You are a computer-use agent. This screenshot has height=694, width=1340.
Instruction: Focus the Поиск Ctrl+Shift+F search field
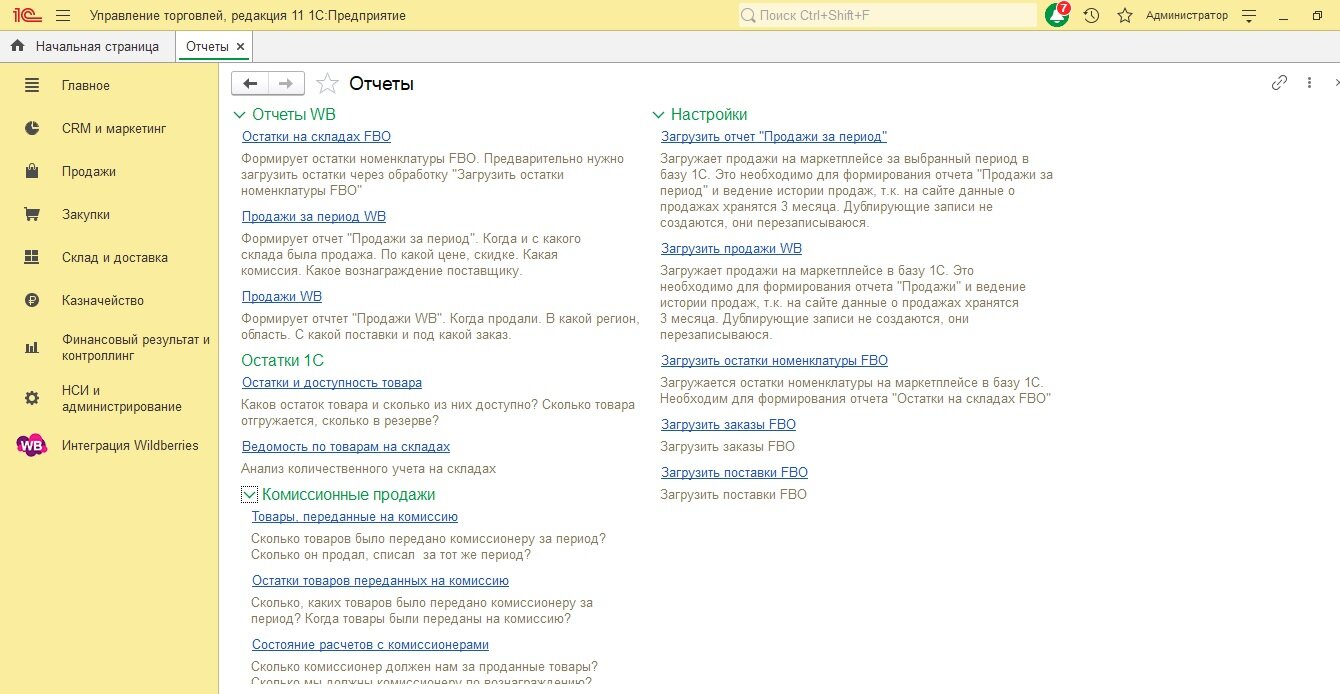click(x=887, y=16)
